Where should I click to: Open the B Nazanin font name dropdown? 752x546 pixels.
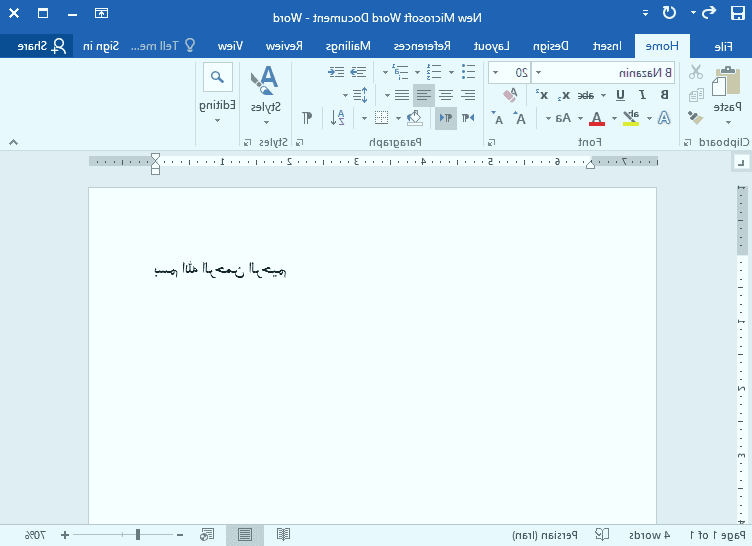click(x=538, y=72)
